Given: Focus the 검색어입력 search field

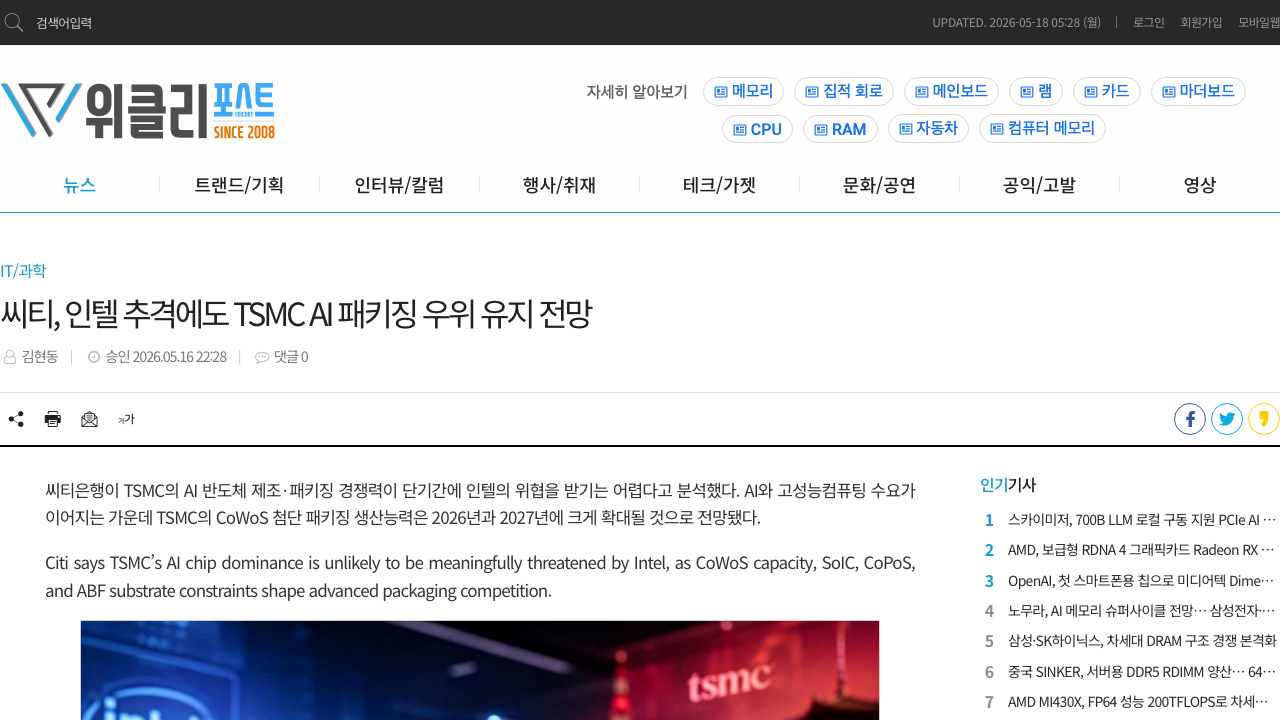Looking at the screenshot, I should [x=64, y=23].
